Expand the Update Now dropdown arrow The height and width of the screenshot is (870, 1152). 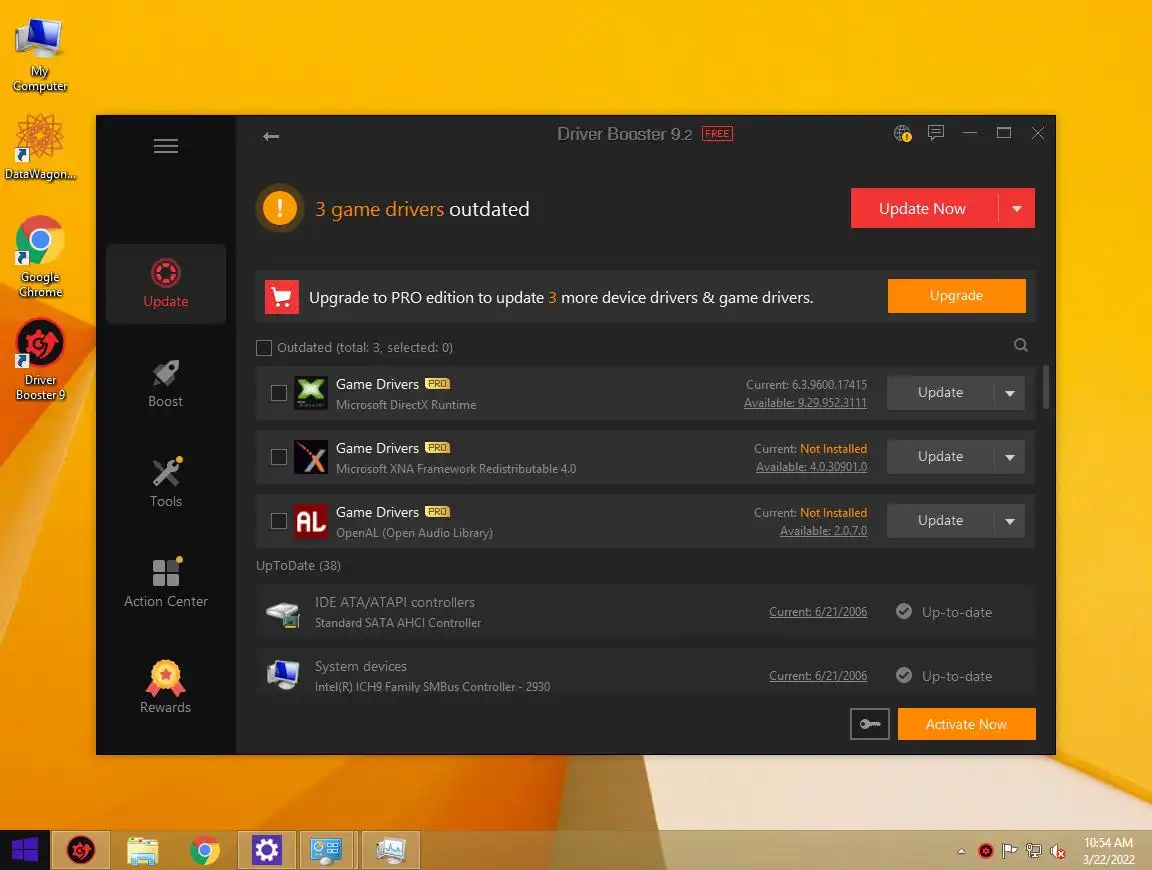pyautogui.click(x=1017, y=209)
